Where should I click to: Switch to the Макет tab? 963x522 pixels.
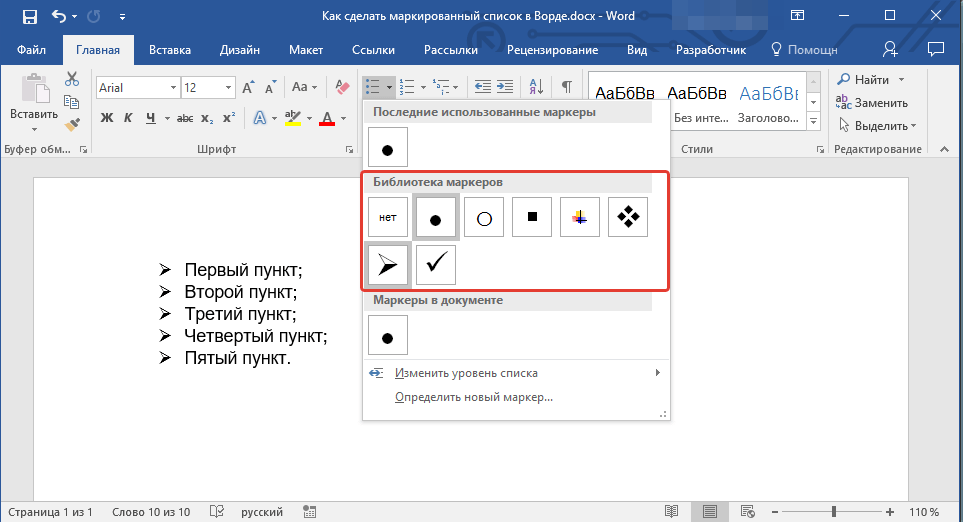click(x=306, y=50)
